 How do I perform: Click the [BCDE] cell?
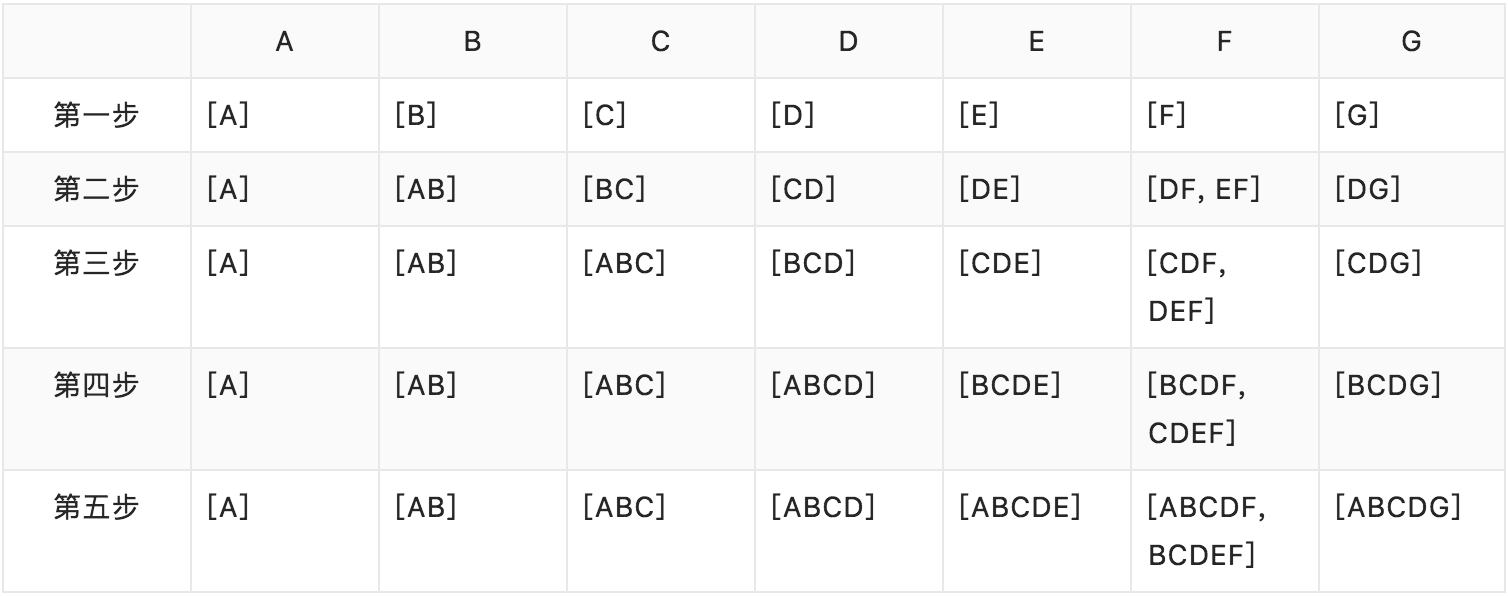tap(1009, 385)
